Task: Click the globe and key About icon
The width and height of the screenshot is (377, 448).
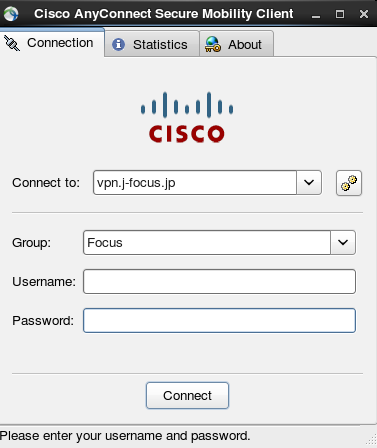Action: coord(213,44)
